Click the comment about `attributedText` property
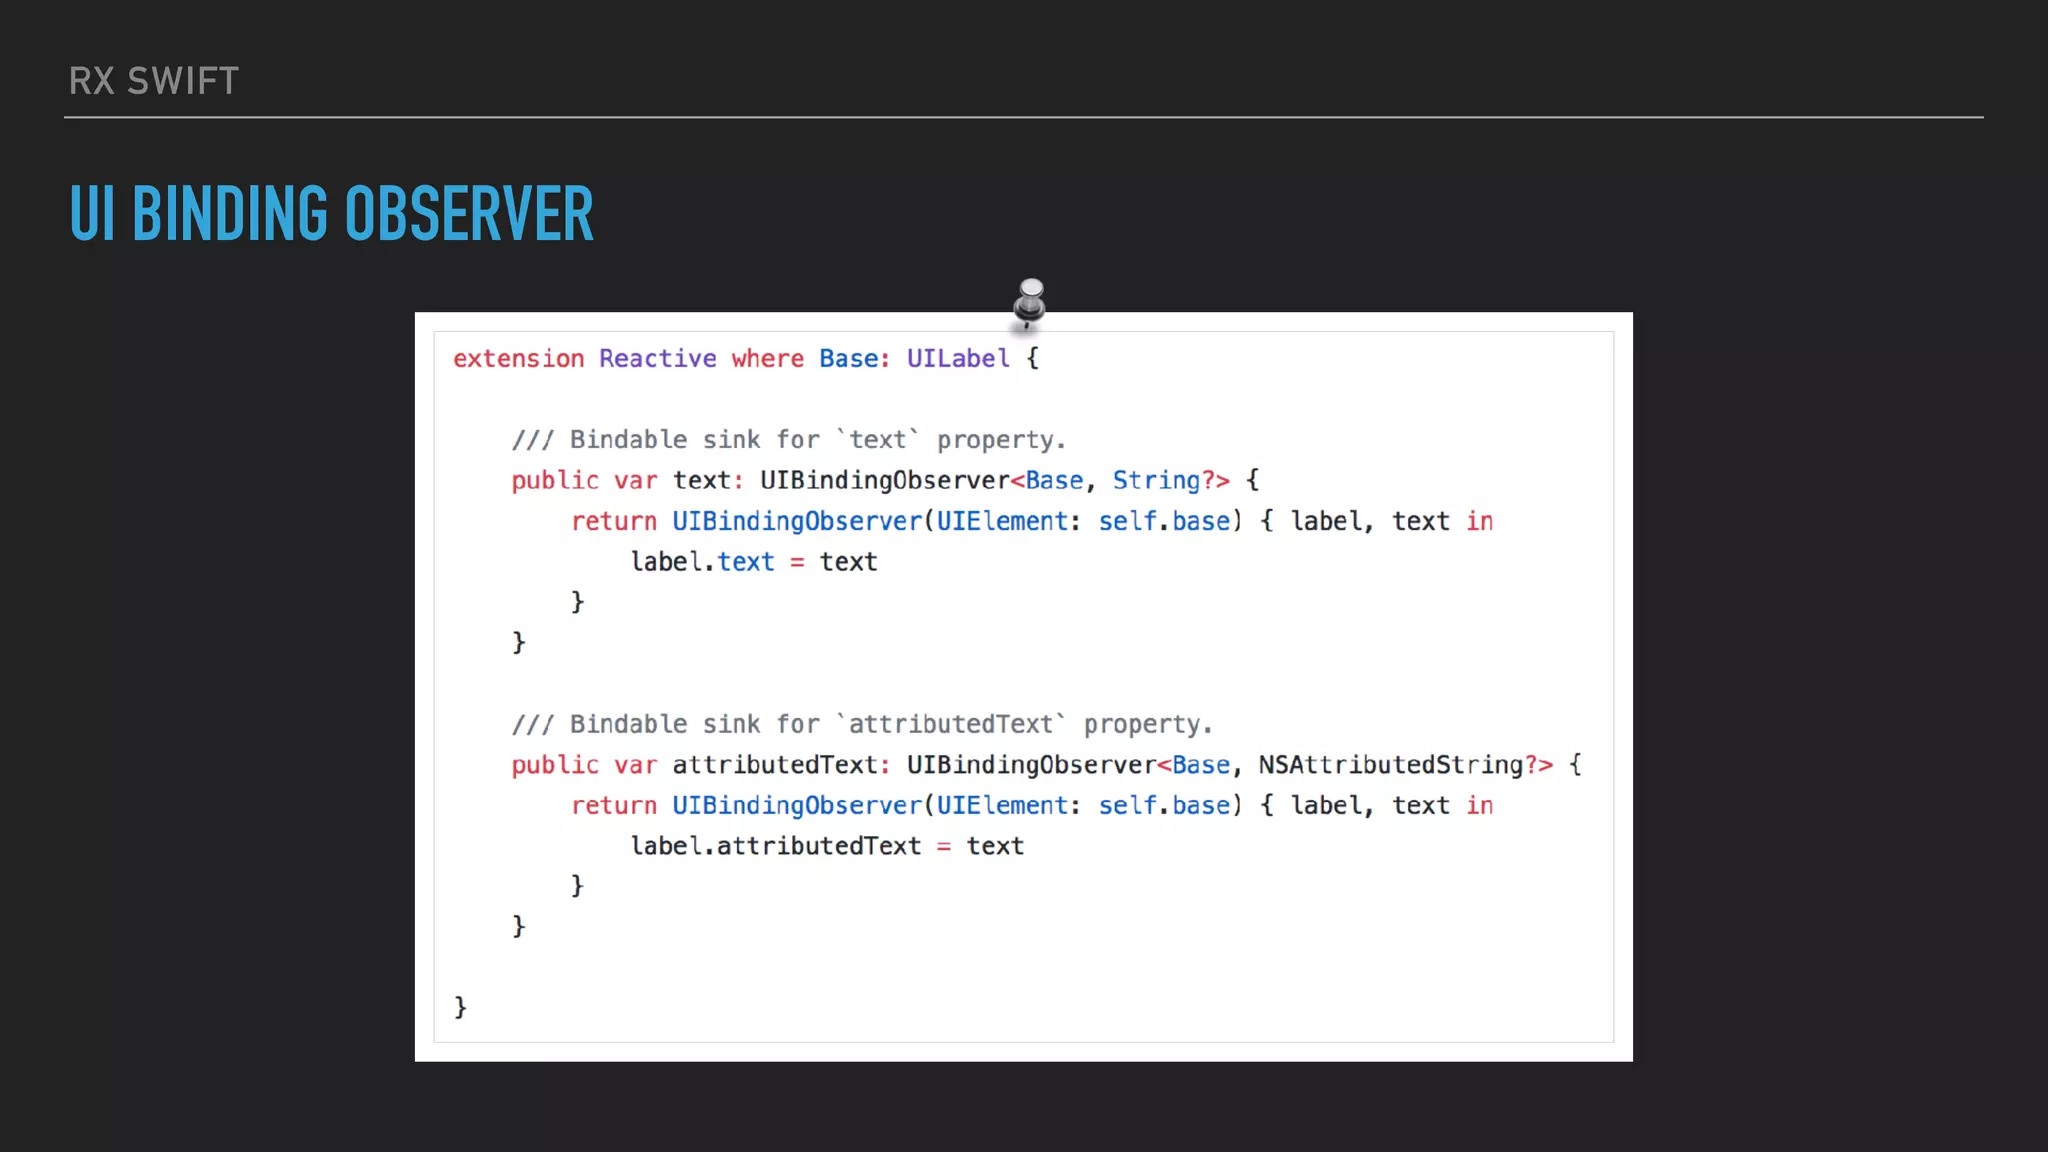 [x=862, y=724]
